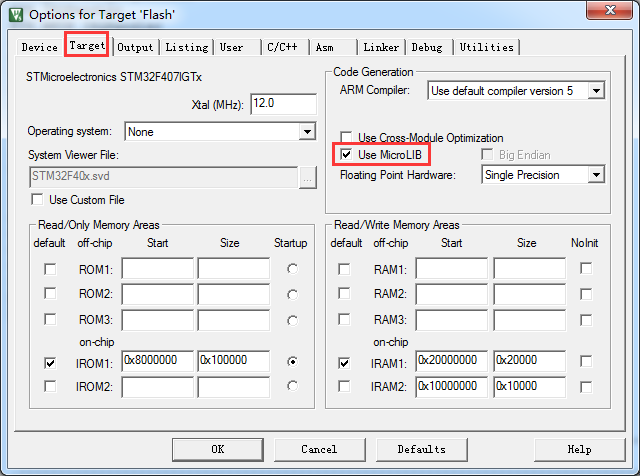Click the IROM1 Size field 0x100000
The width and height of the screenshot is (640, 476).
[233, 361]
